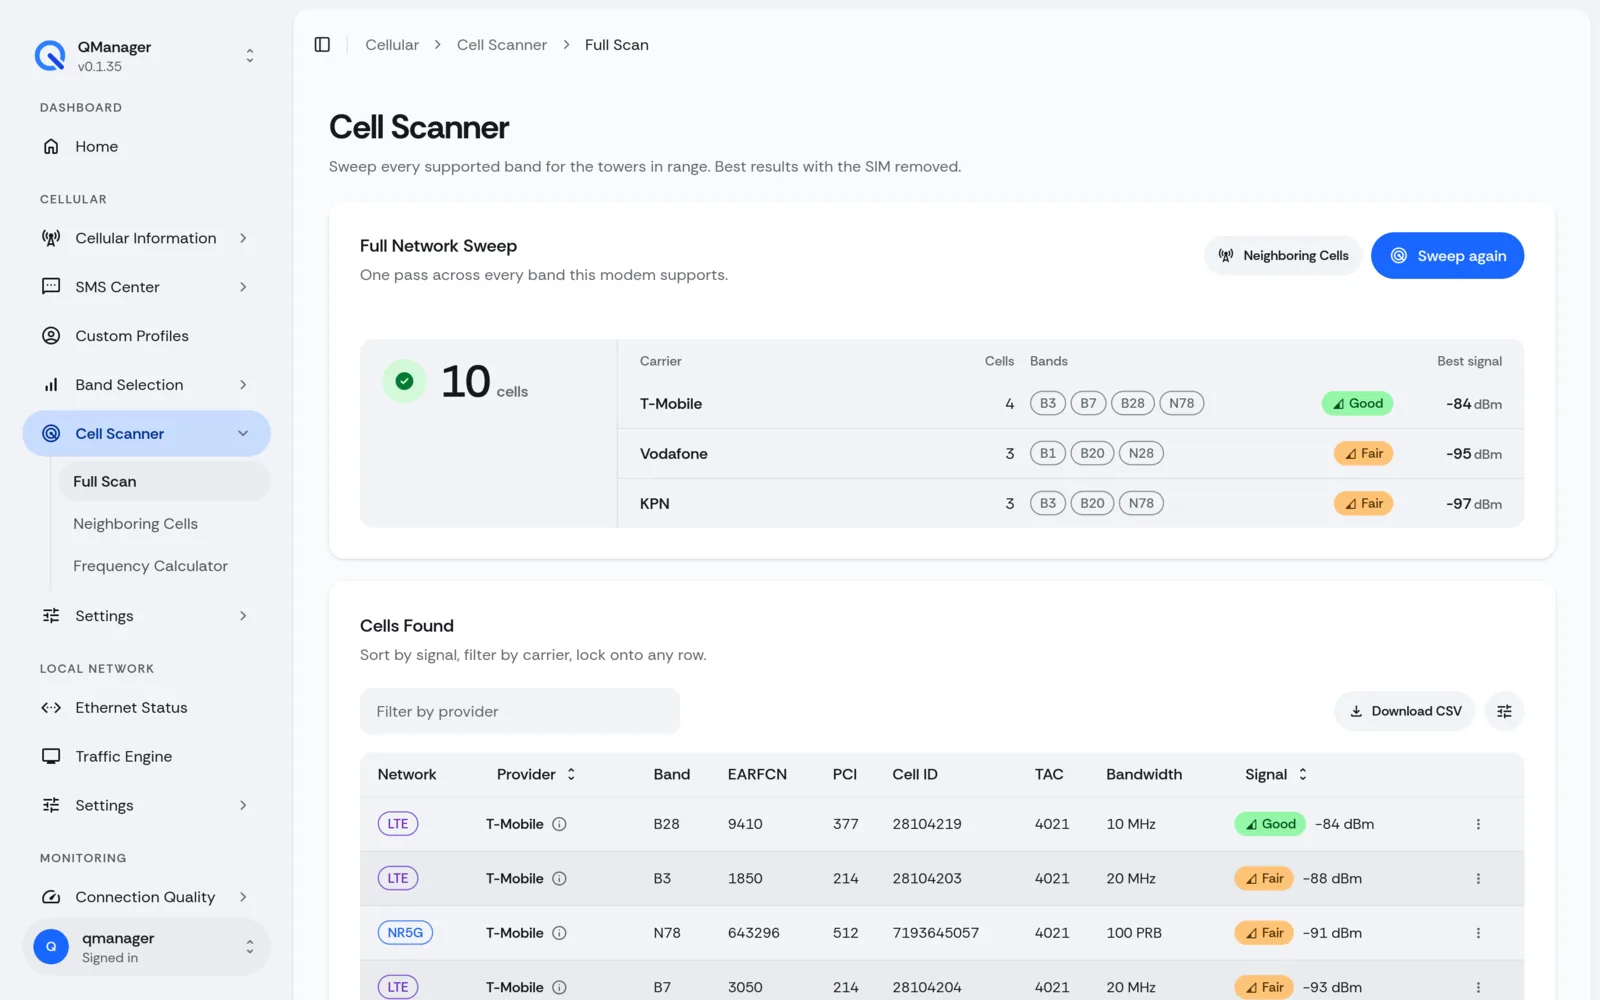Open qmanager user account menu
1600x1000 pixels.
[x=146, y=948]
